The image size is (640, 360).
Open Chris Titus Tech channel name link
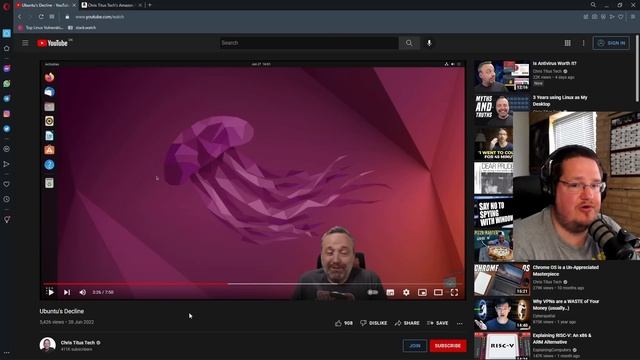[78, 342]
